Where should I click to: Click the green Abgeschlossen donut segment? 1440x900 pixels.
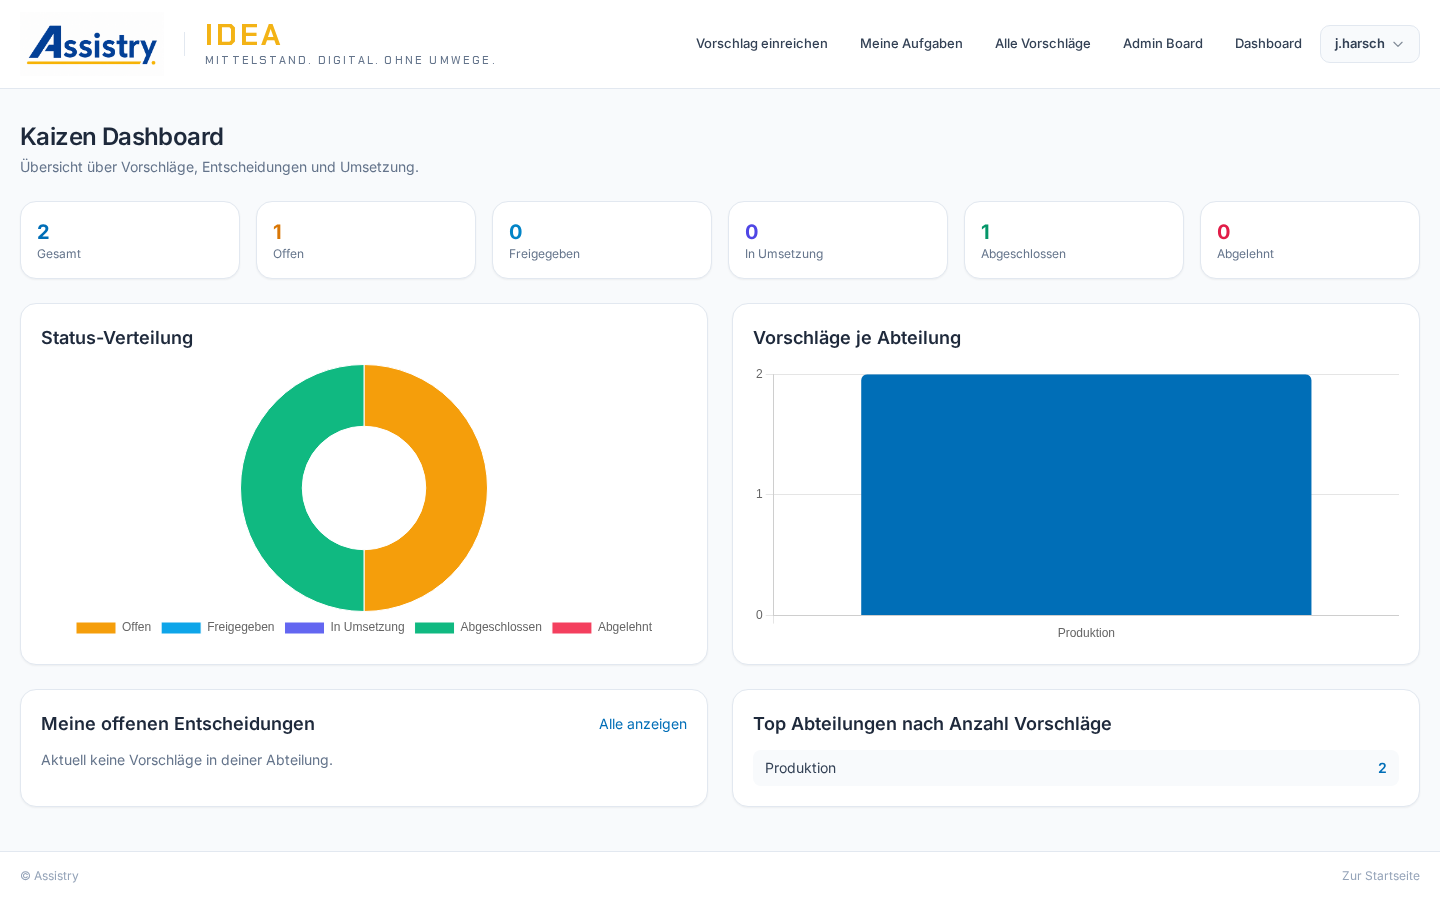272,488
